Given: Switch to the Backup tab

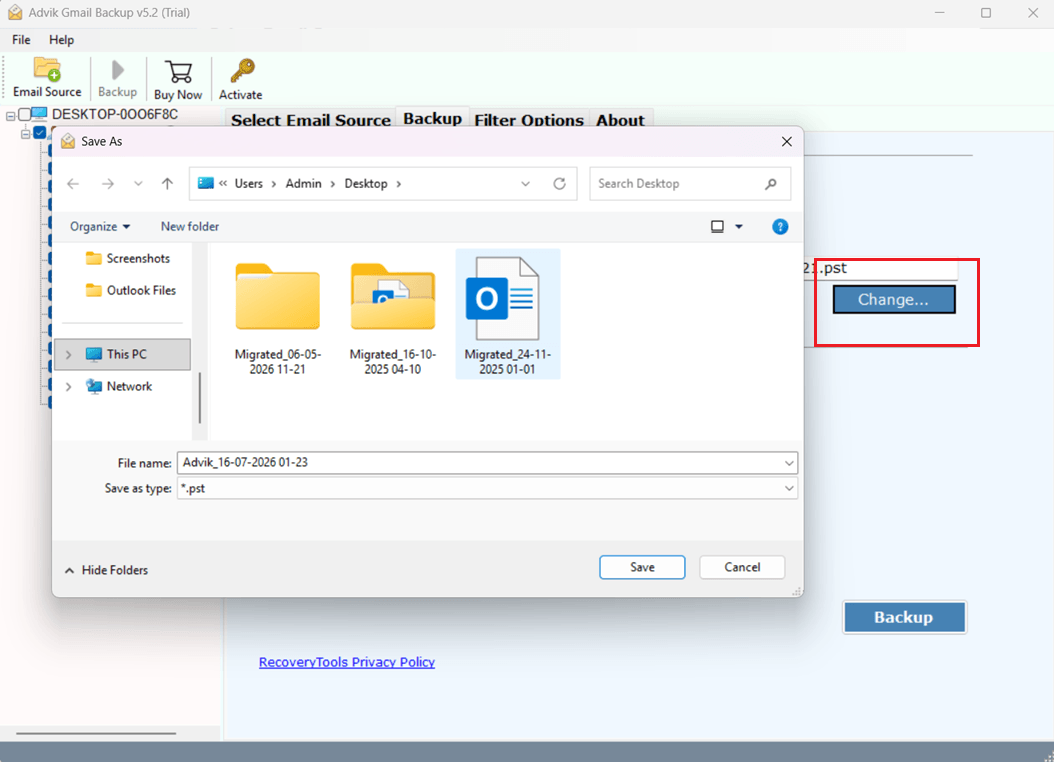Looking at the screenshot, I should click(x=432, y=118).
